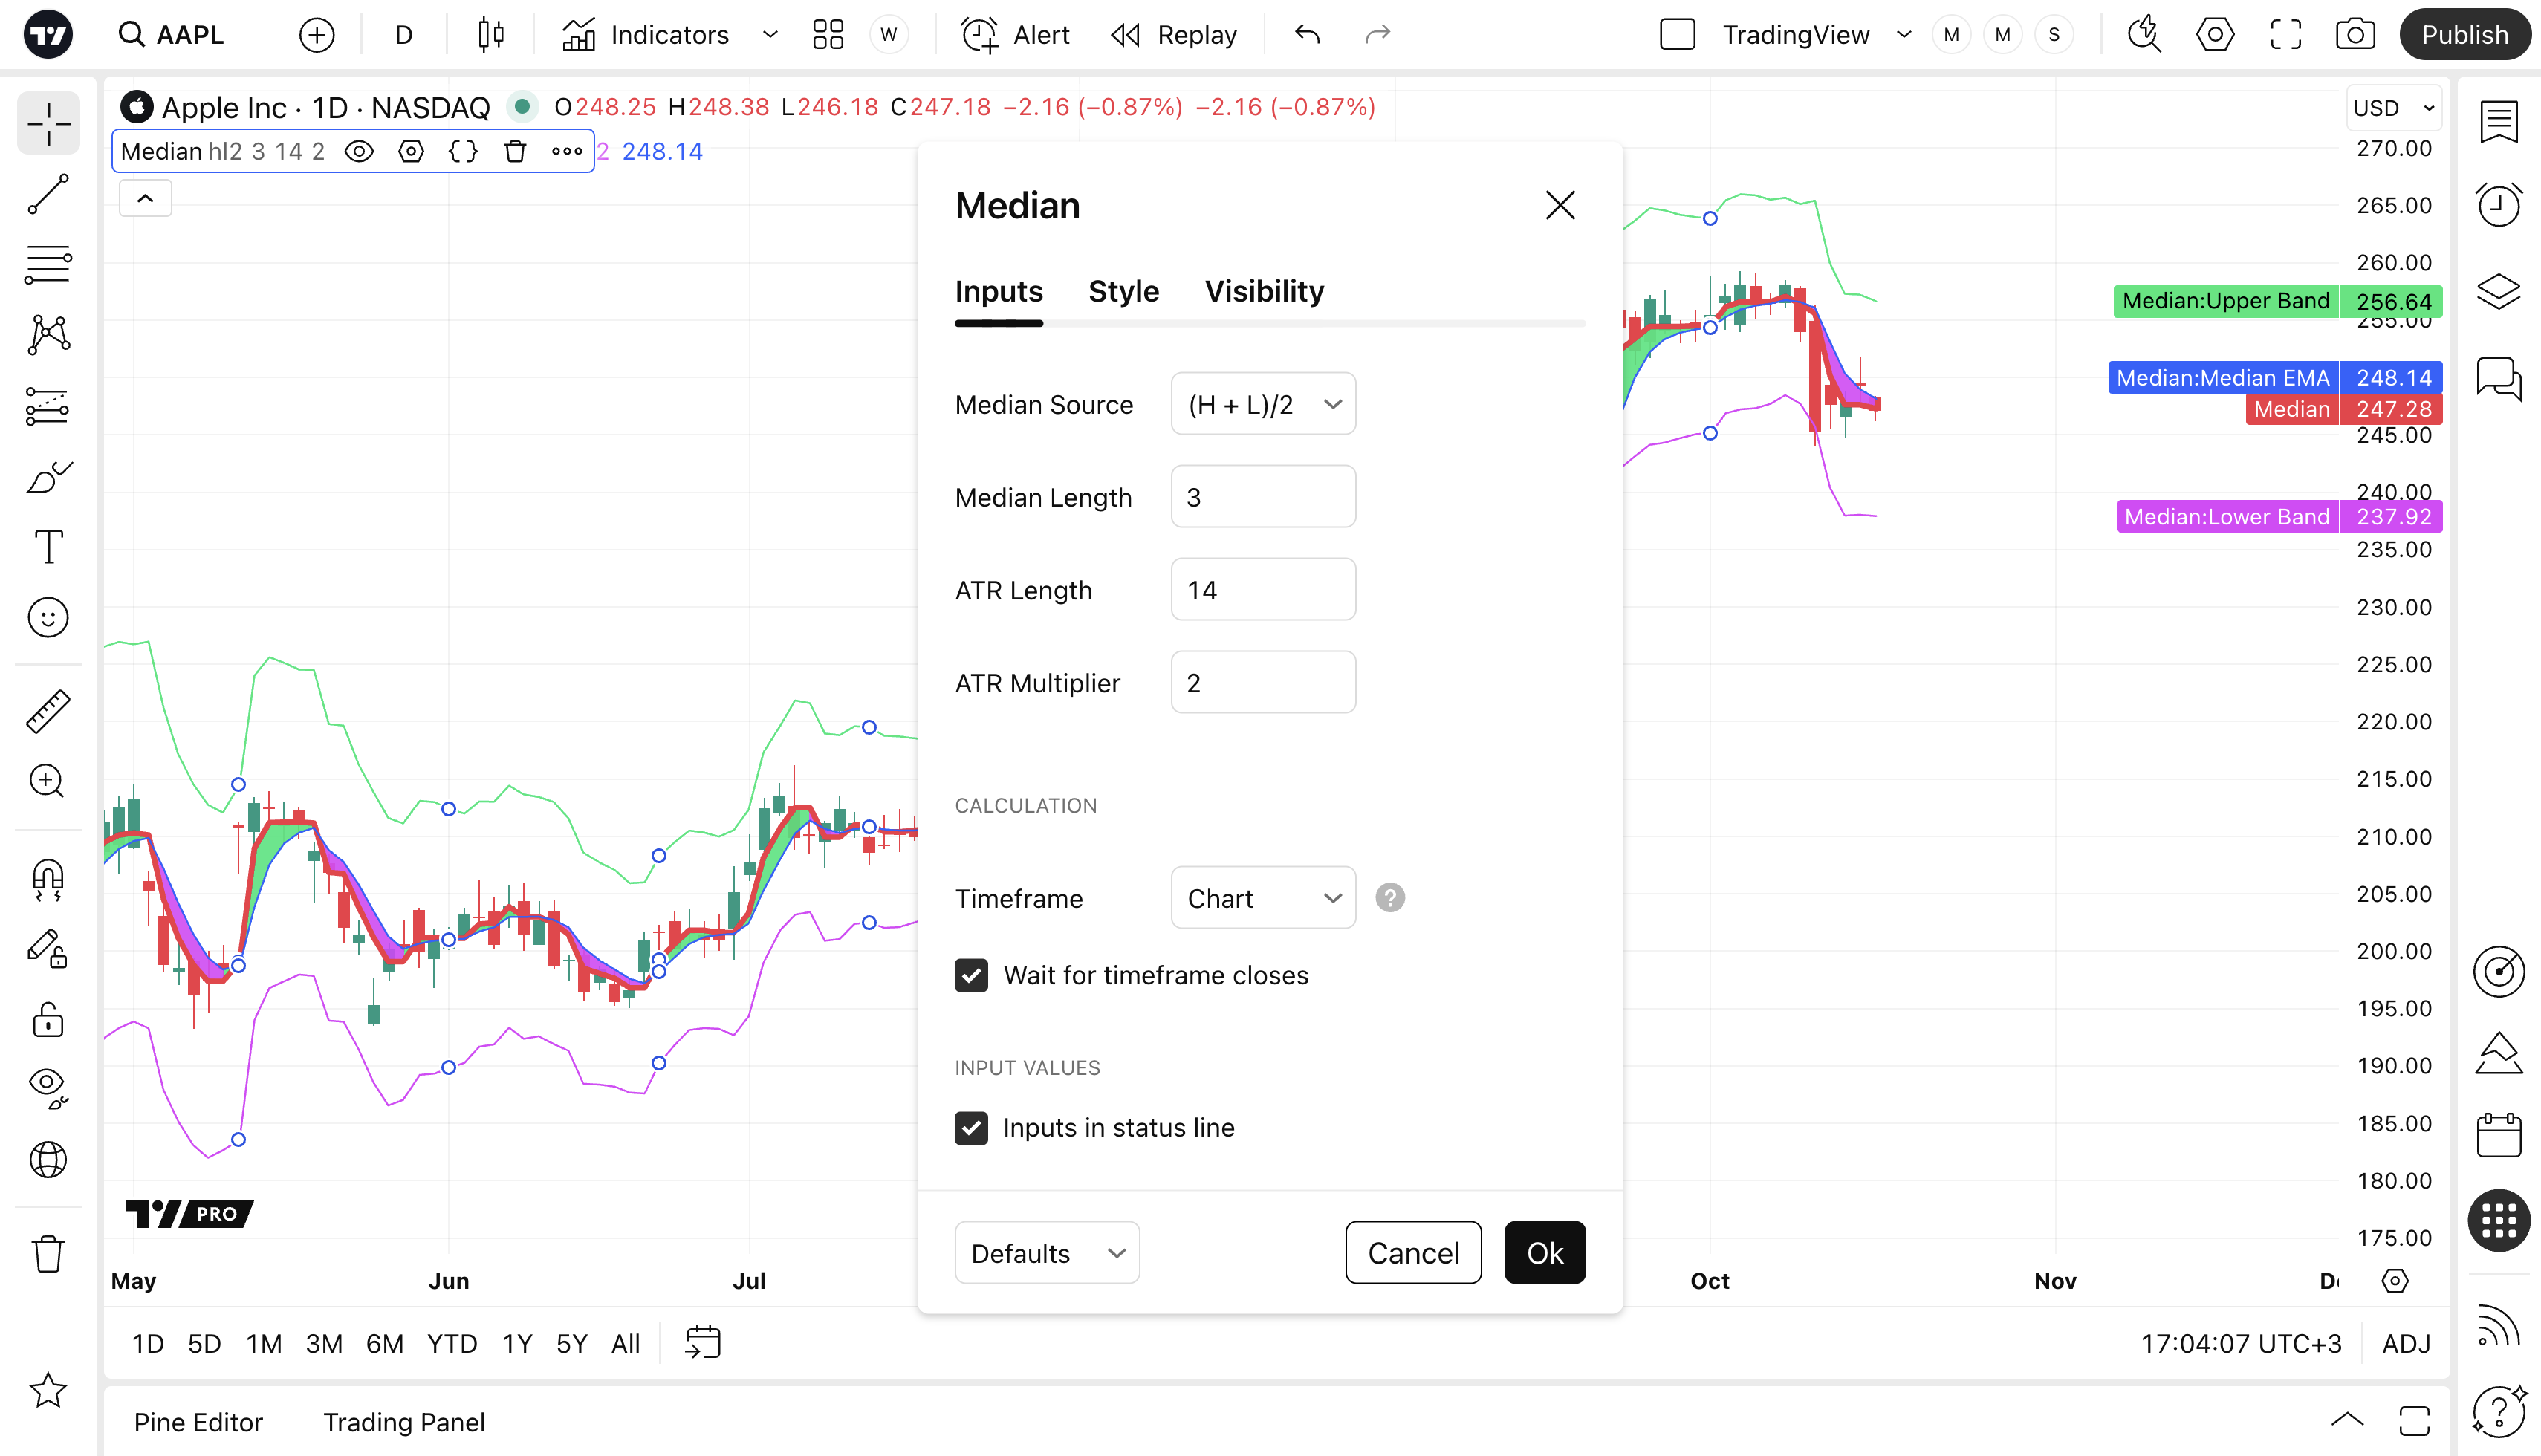Image resolution: width=2541 pixels, height=1456 pixels.
Task: Open the Replay mode
Action: click(1175, 35)
